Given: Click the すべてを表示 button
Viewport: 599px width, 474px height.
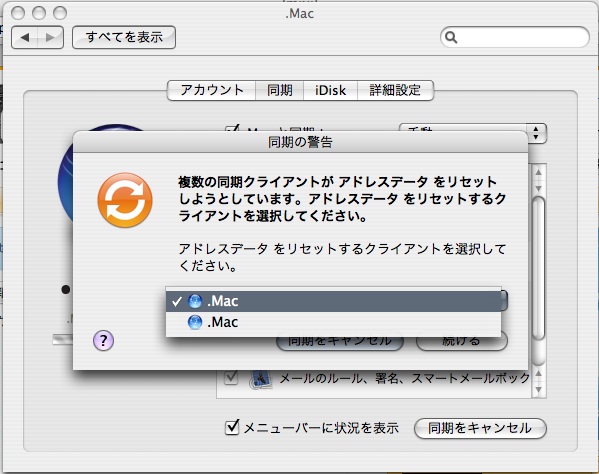Looking at the screenshot, I should click(124, 37).
